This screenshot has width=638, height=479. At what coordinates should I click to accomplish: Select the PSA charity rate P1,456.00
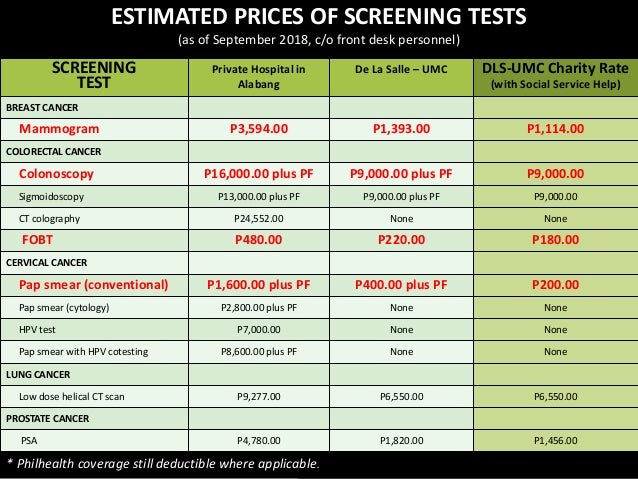[555, 441]
